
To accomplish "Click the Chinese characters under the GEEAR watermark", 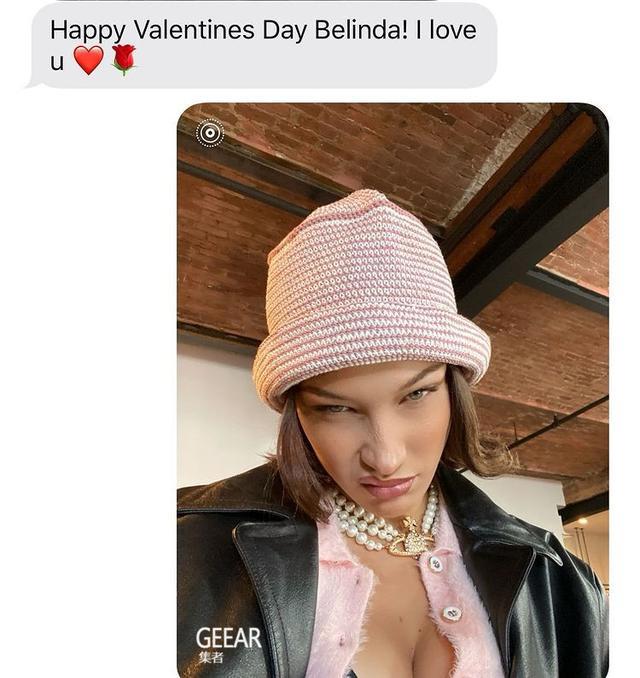I will click(211, 658).
